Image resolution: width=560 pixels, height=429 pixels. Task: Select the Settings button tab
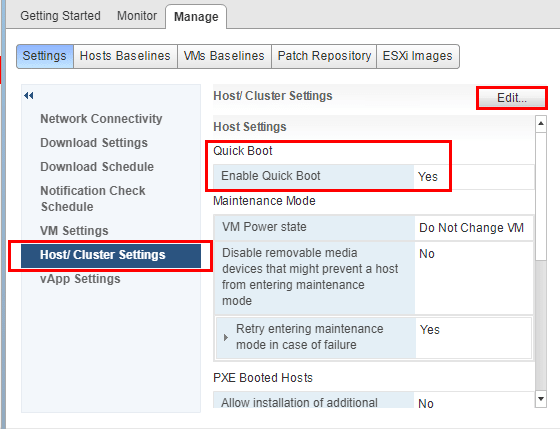click(x=45, y=56)
